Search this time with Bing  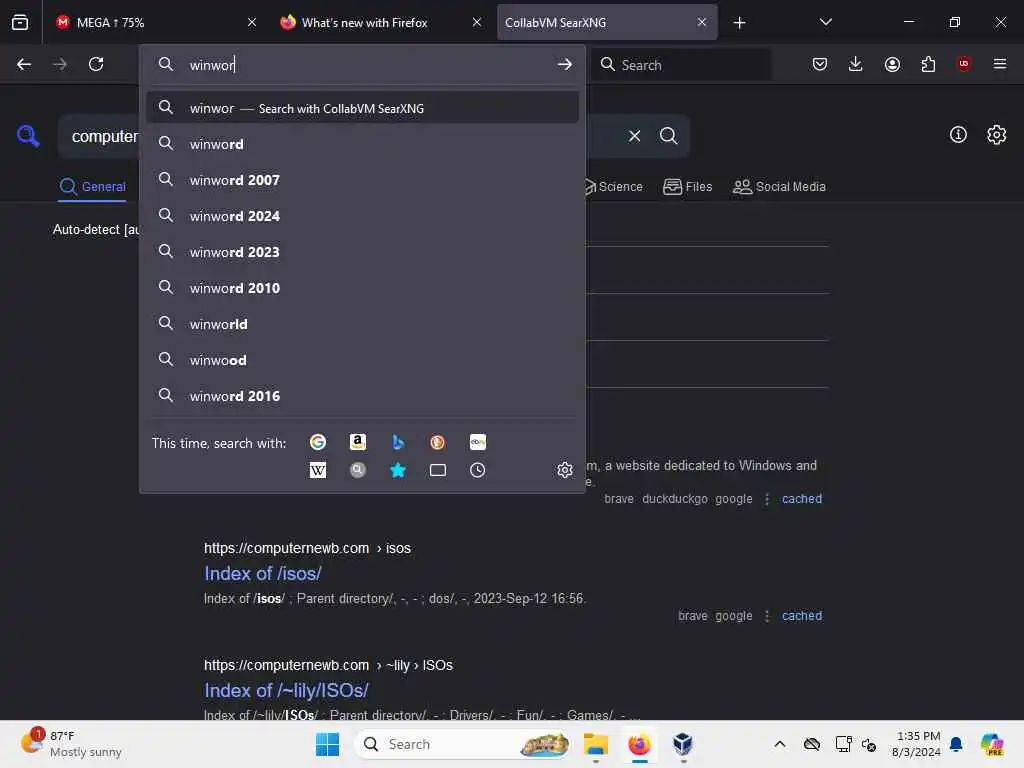pyautogui.click(x=398, y=442)
